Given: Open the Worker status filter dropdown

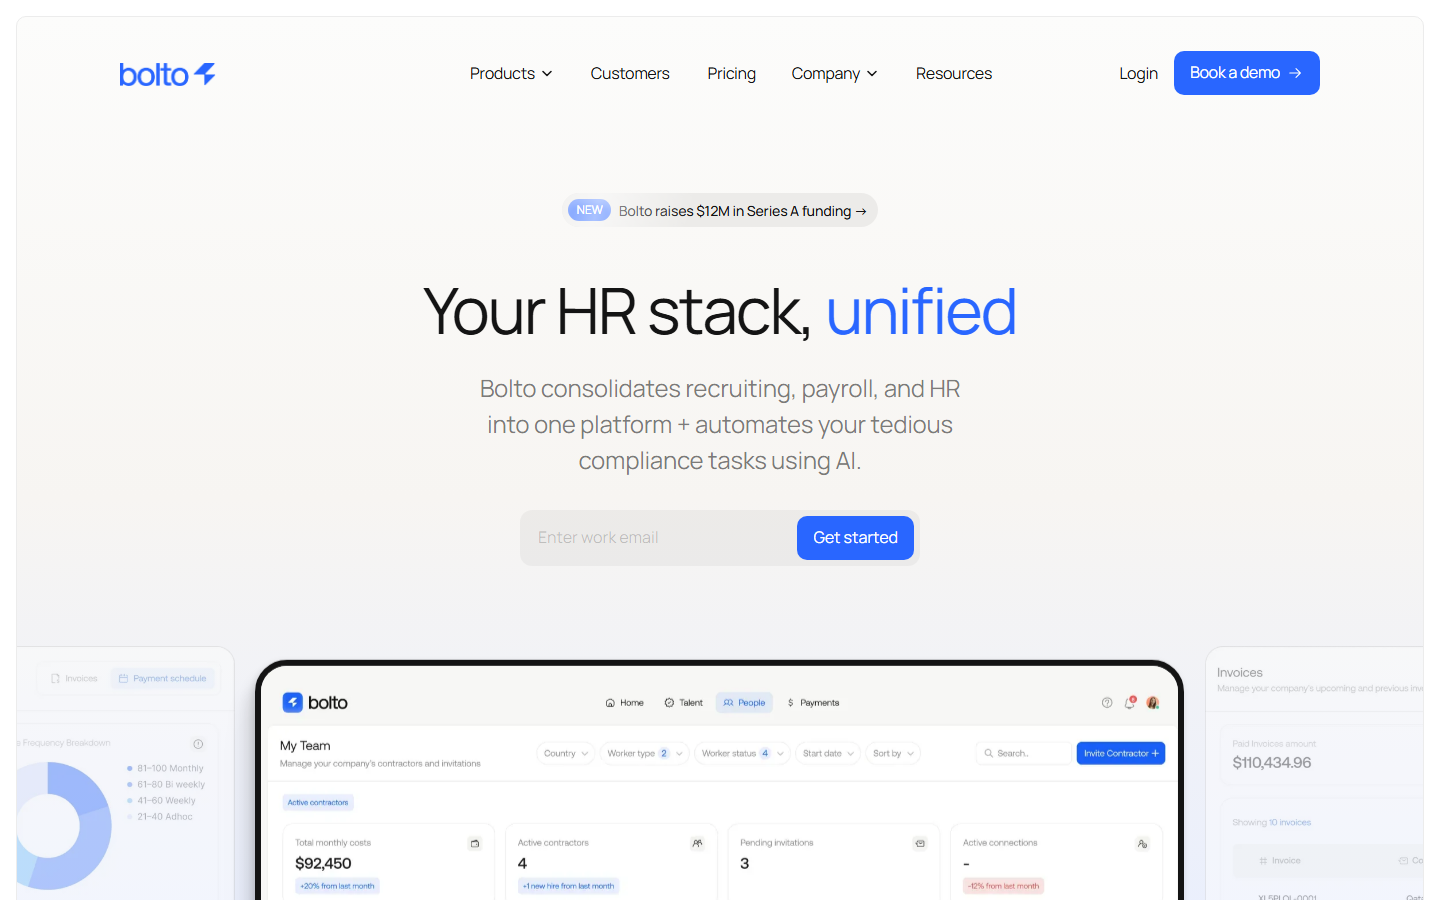Looking at the screenshot, I should [x=741, y=754].
